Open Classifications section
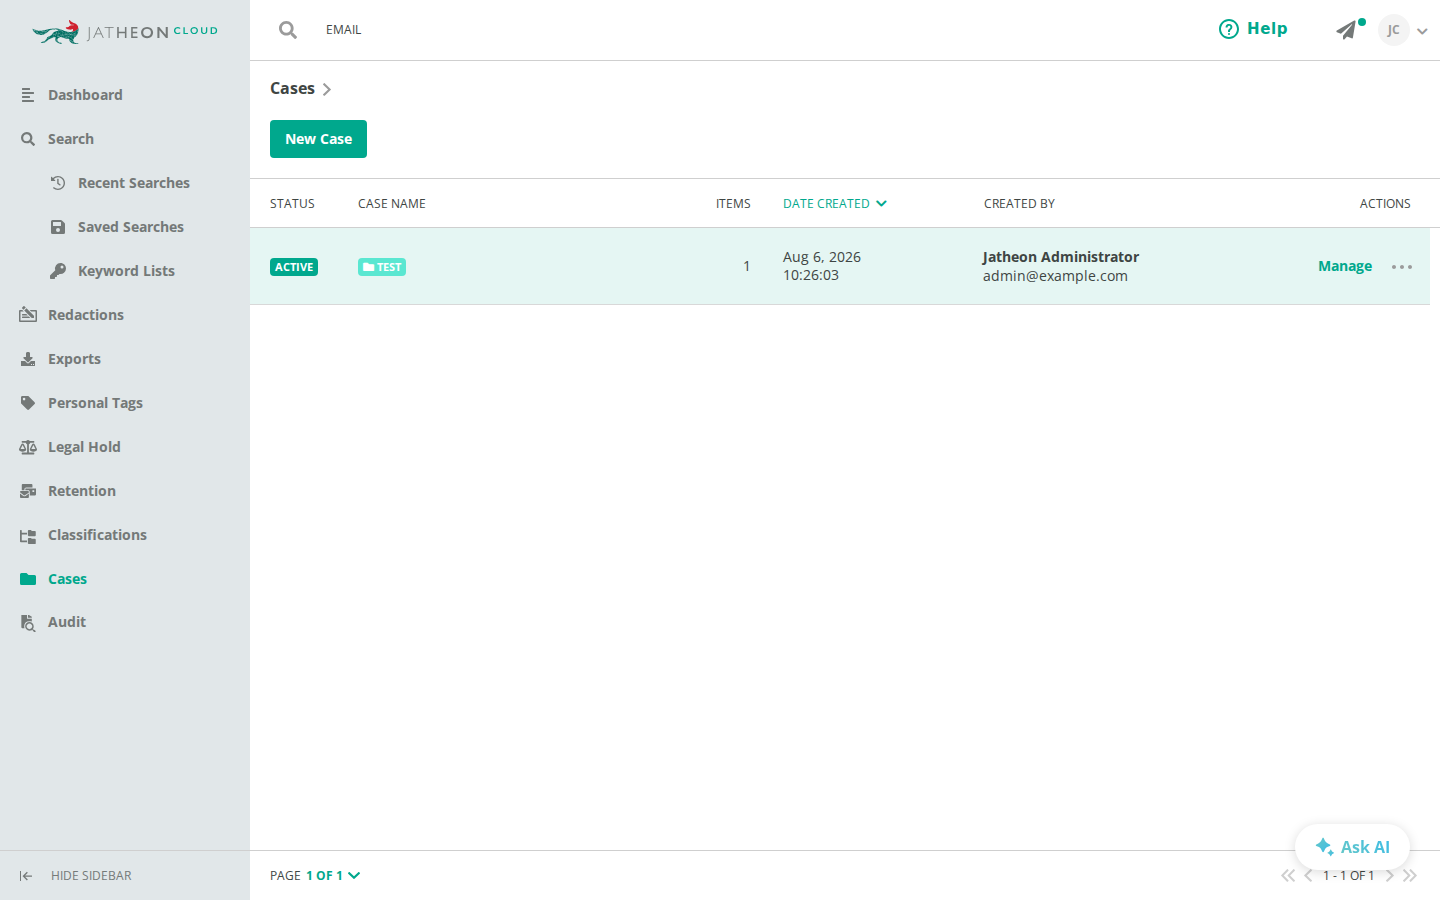This screenshot has height=900, width=1440. pyautogui.click(x=97, y=535)
